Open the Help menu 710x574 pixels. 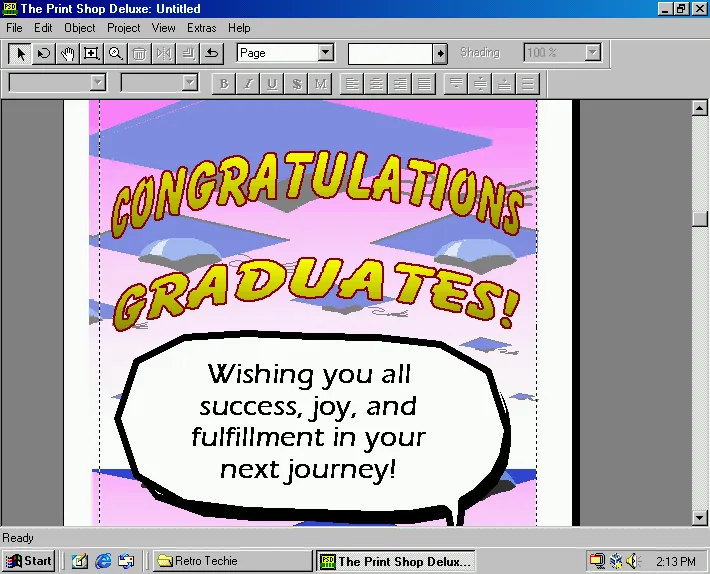pos(239,28)
